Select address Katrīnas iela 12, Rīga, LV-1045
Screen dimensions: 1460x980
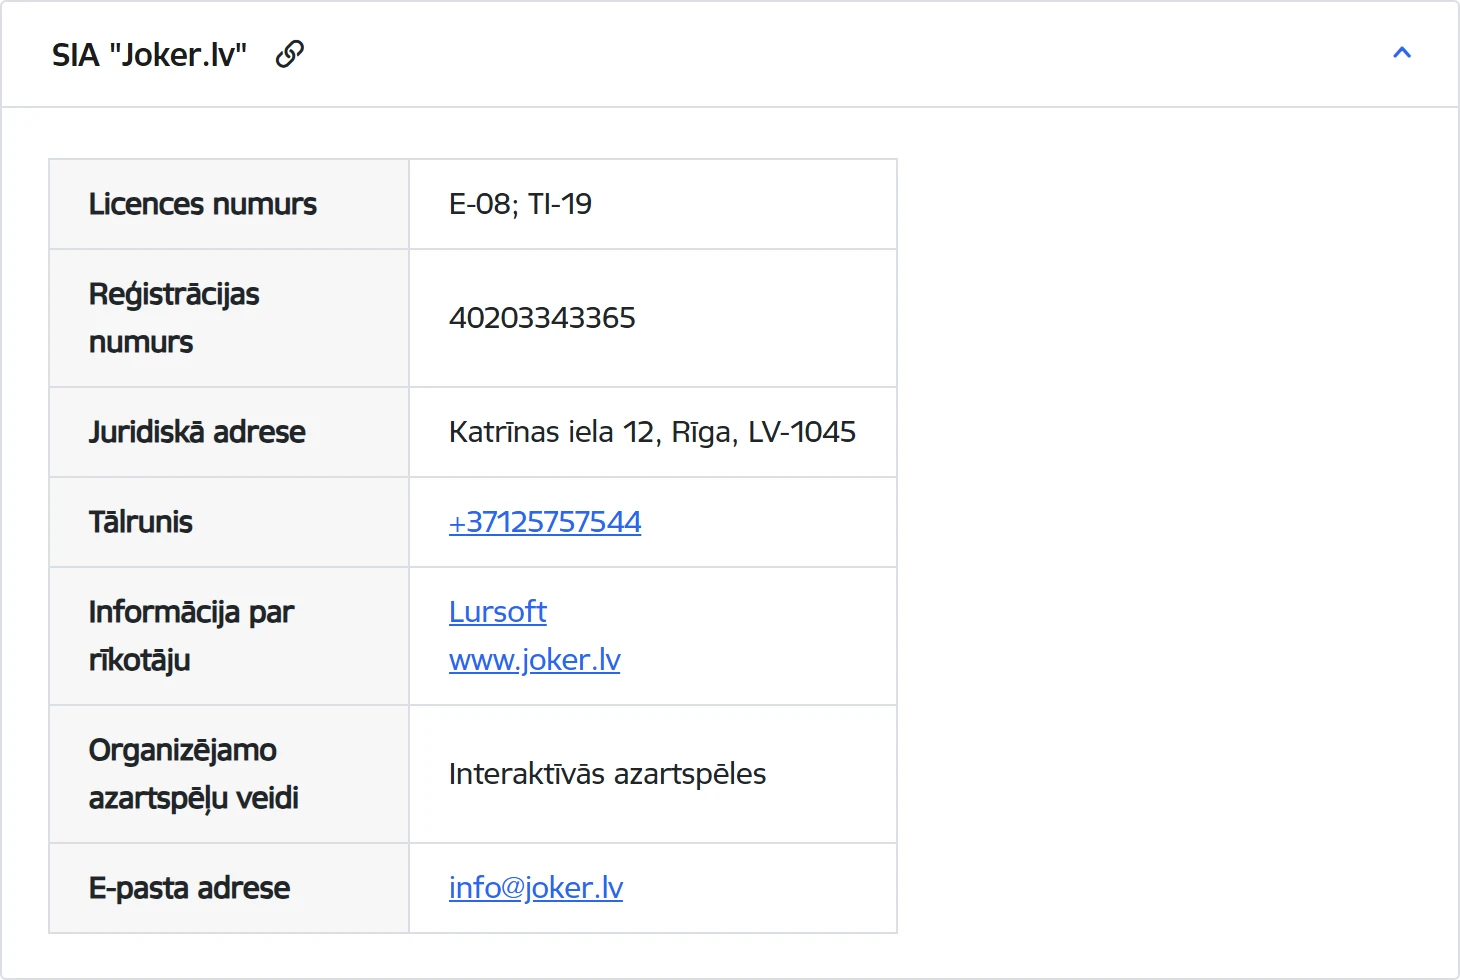coord(652,432)
